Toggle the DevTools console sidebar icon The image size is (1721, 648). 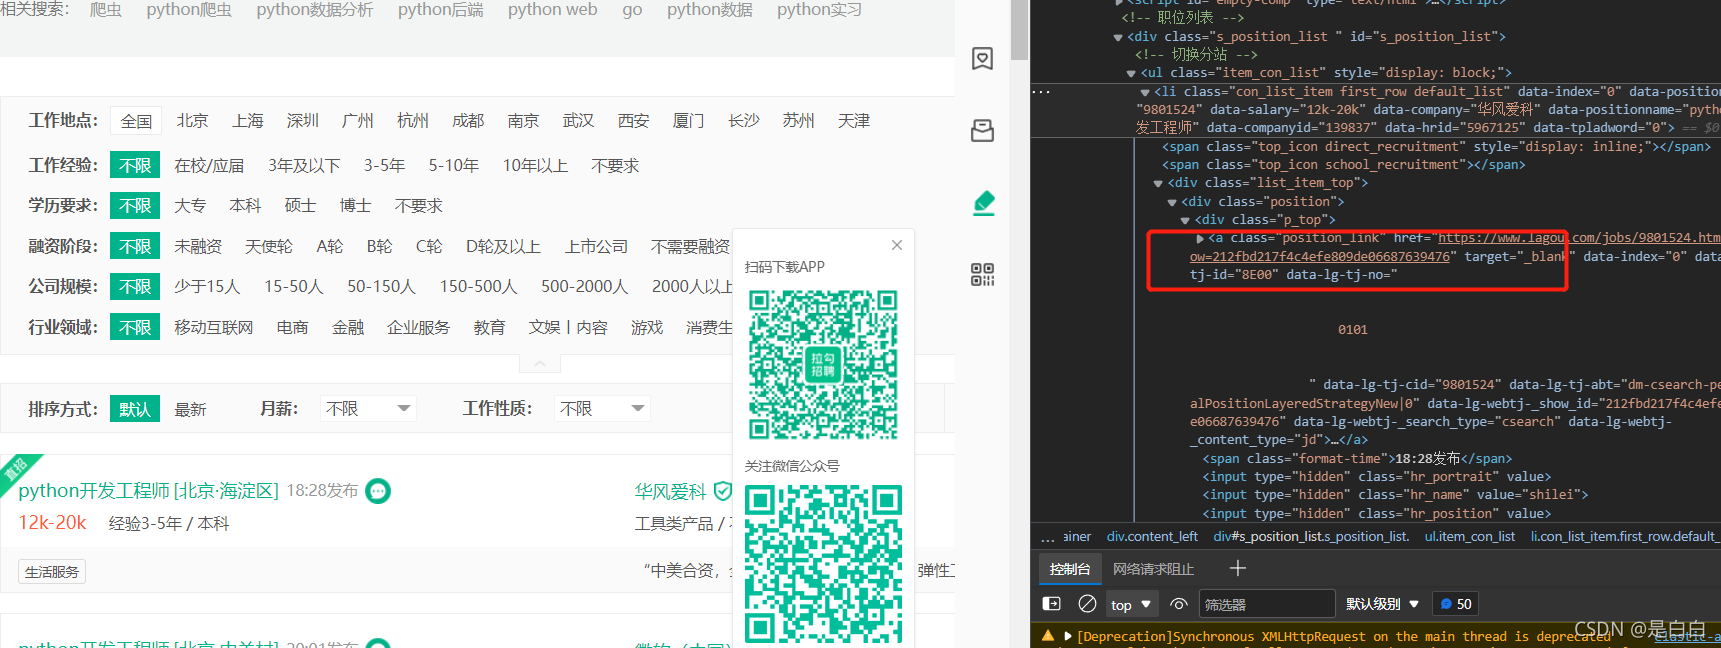coord(1052,604)
